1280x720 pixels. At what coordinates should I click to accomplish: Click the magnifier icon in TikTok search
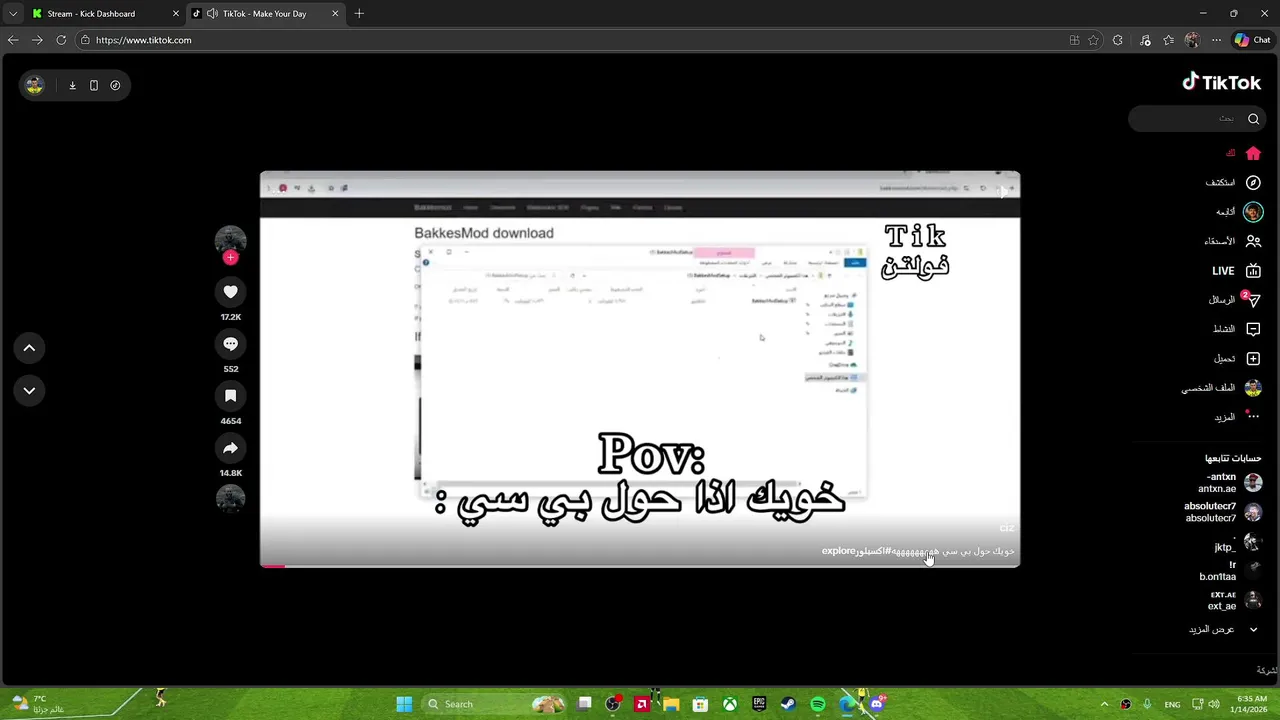(1253, 118)
